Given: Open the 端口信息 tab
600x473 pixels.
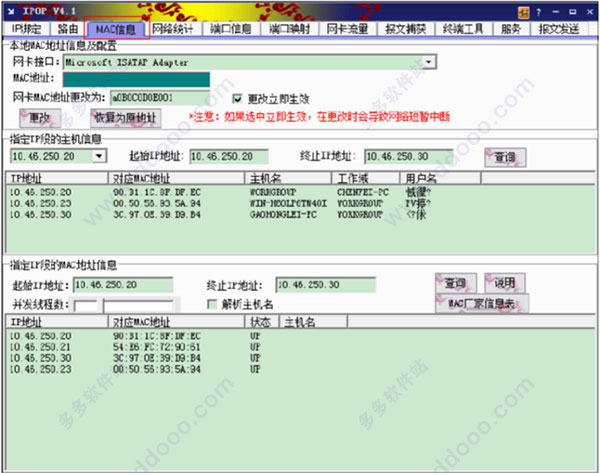Looking at the screenshot, I should [x=231, y=29].
